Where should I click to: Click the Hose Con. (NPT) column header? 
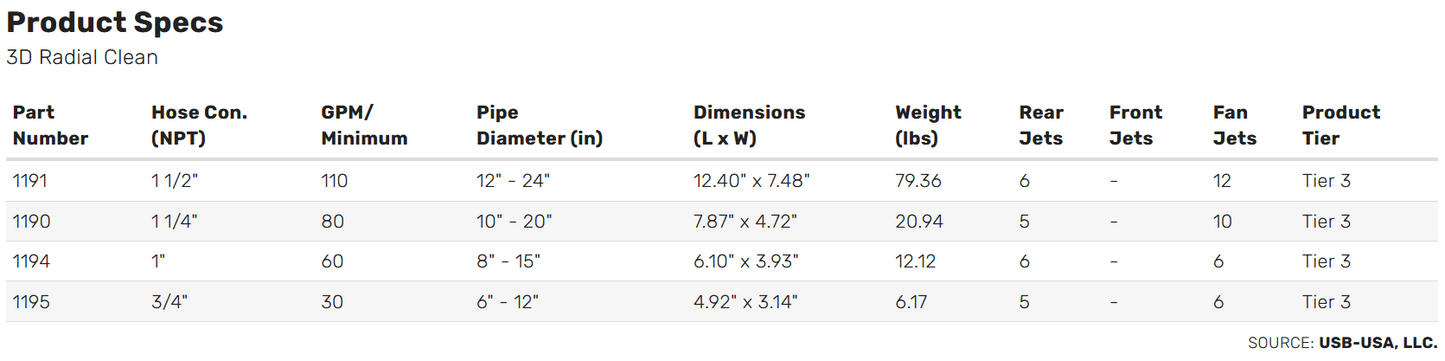tap(199, 125)
